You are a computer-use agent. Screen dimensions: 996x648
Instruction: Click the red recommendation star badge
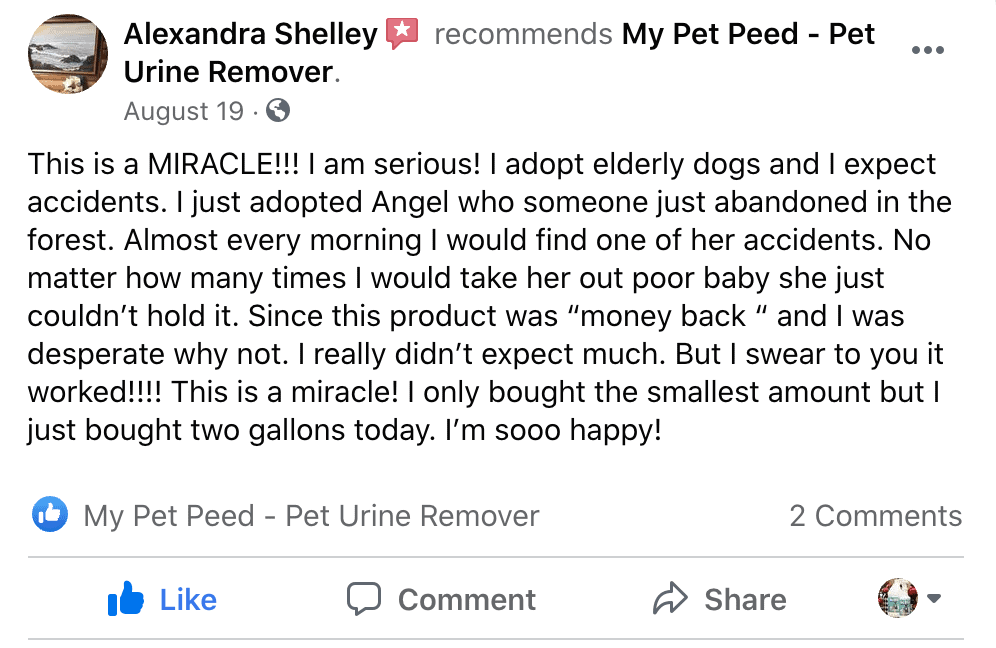[x=402, y=33]
